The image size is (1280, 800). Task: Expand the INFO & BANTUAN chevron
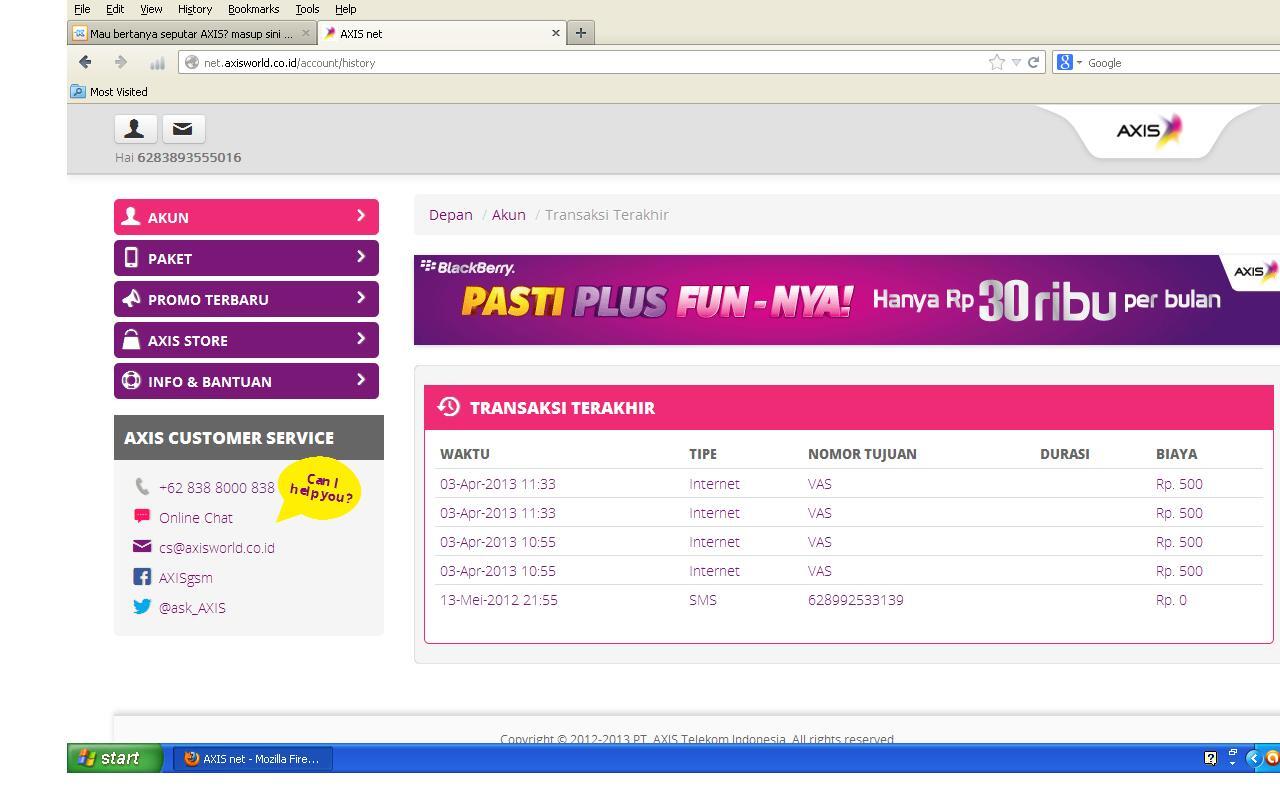(x=361, y=380)
